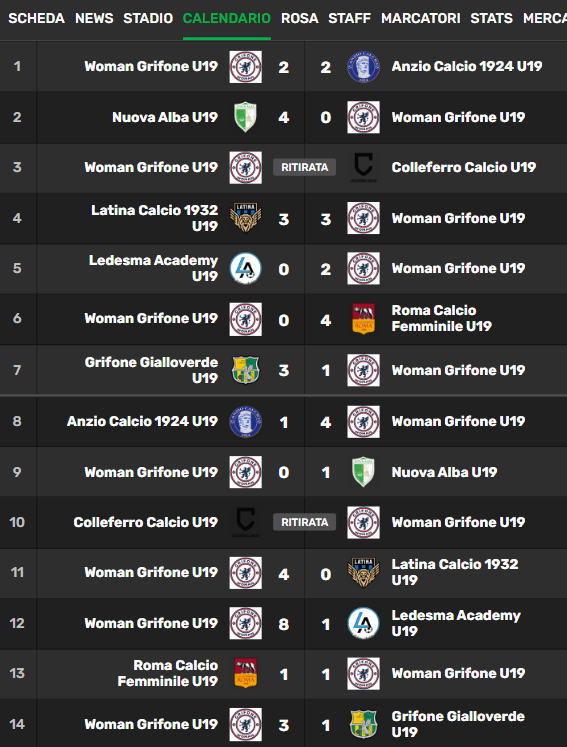Go to the STADIO tab

click(148, 18)
